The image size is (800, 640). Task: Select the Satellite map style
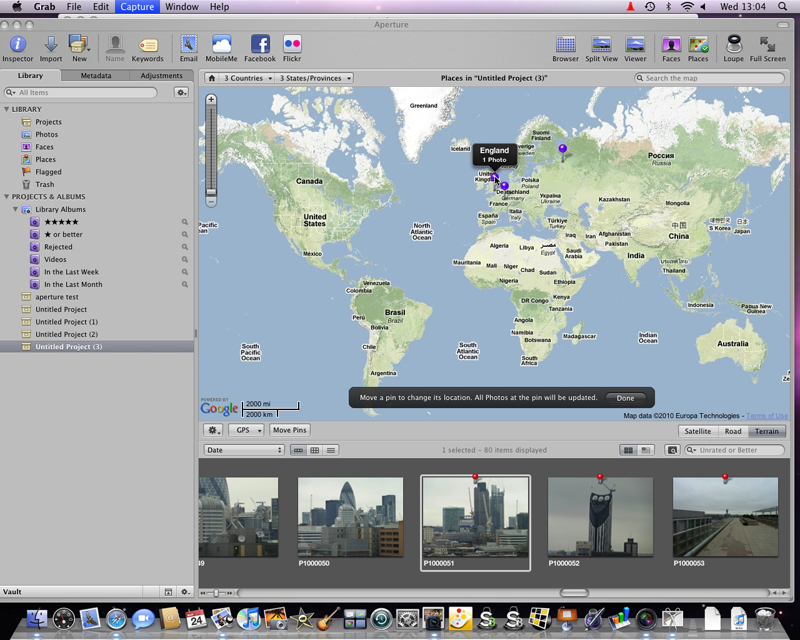(697, 431)
